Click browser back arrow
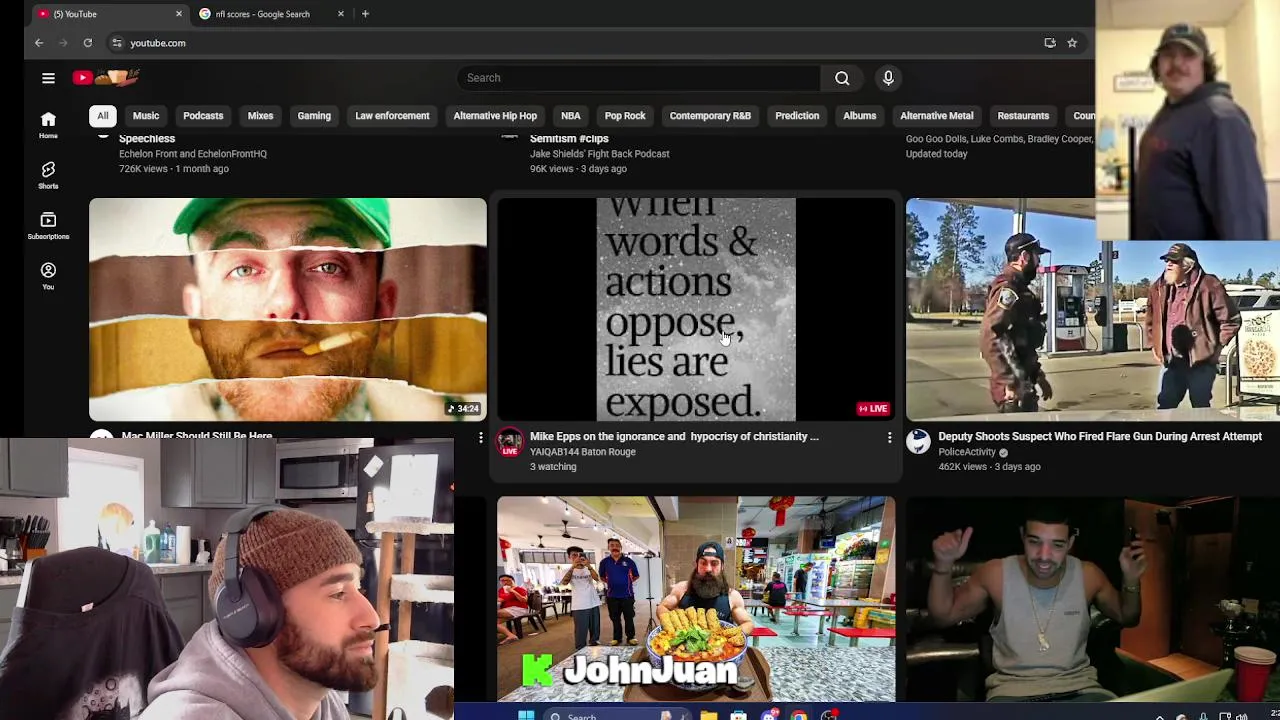Screen dimensions: 1280x720 pyautogui.click(x=39, y=43)
